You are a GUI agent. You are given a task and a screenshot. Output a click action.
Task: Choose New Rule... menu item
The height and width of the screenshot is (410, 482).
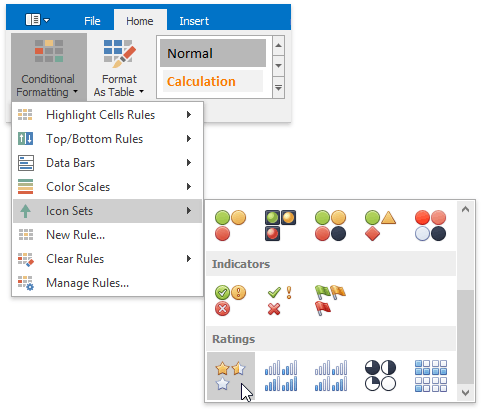107,235
